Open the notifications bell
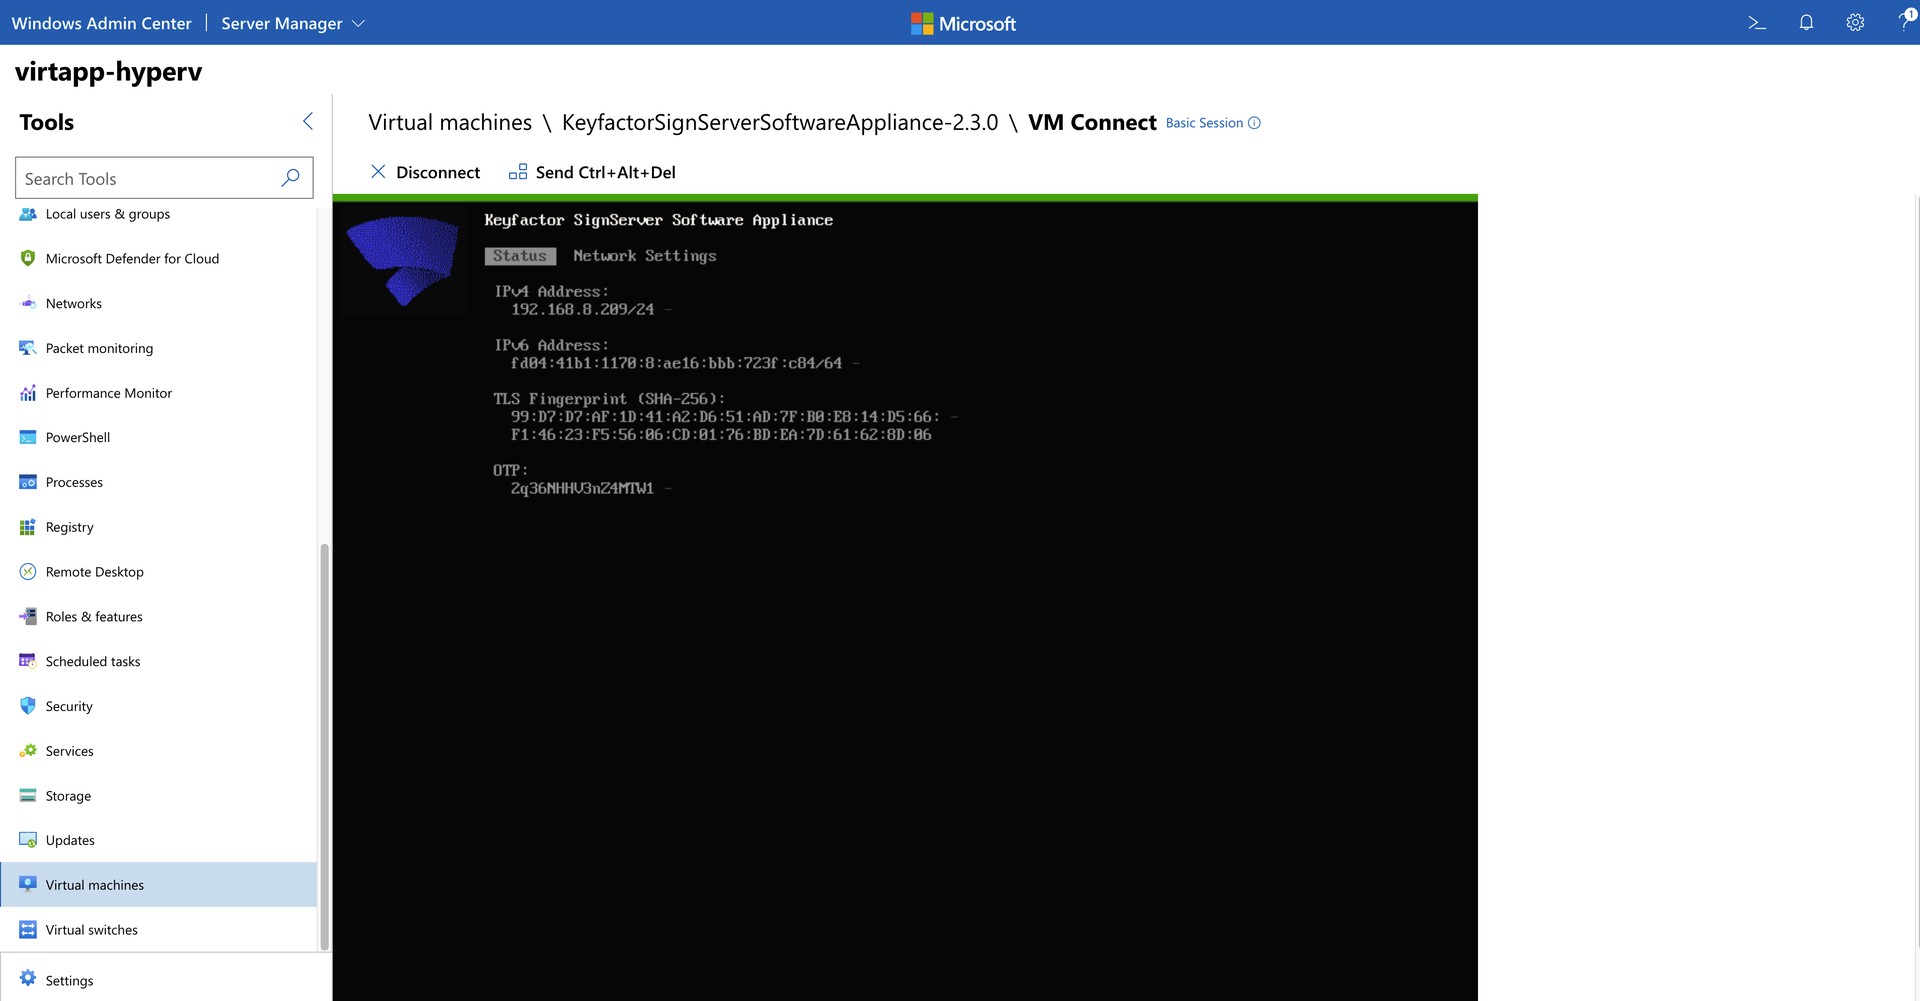The image size is (1920, 1001). pyautogui.click(x=1806, y=23)
